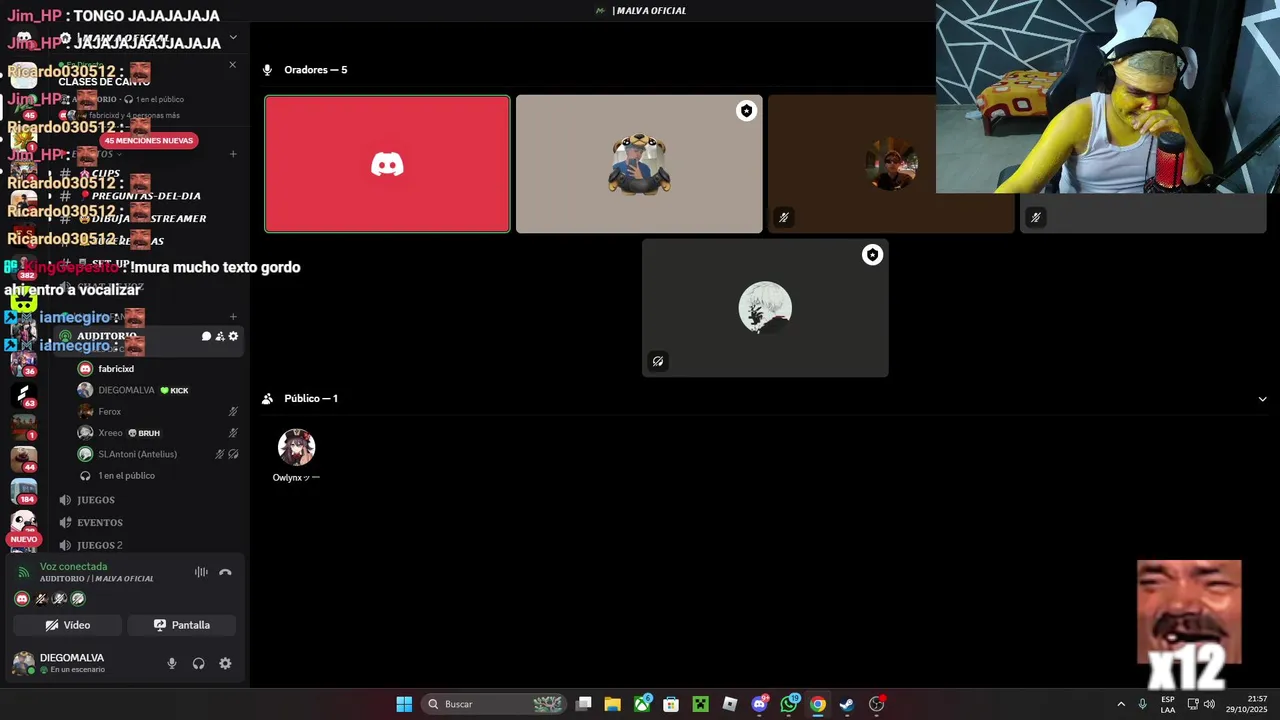Click the Oradores — 5 header

coord(315,70)
